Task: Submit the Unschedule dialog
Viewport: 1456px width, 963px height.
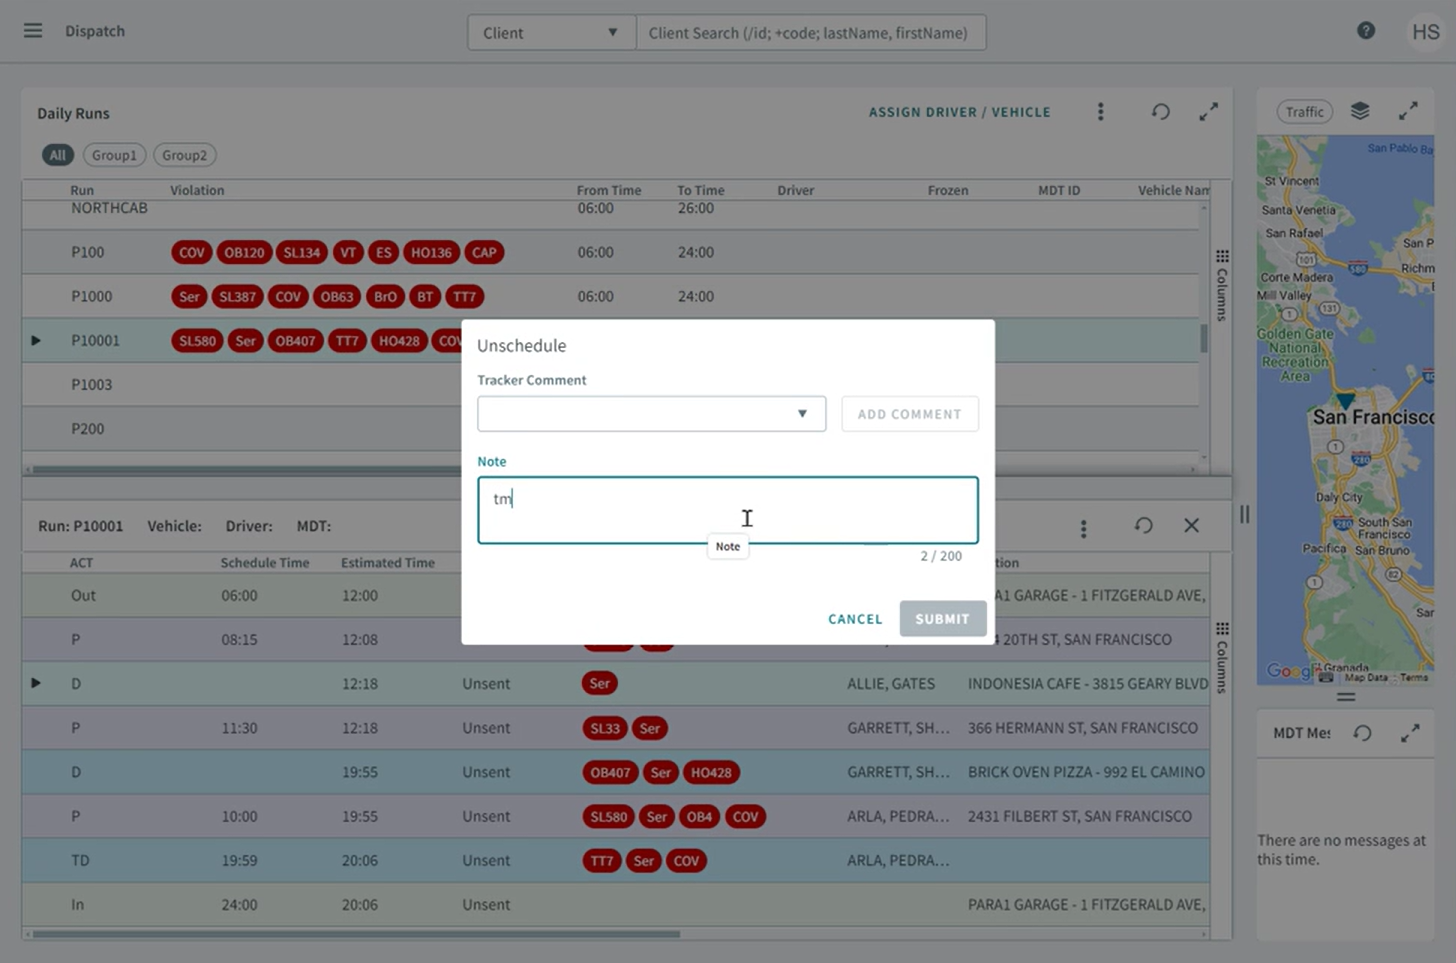Action: (x=942, y=619)
